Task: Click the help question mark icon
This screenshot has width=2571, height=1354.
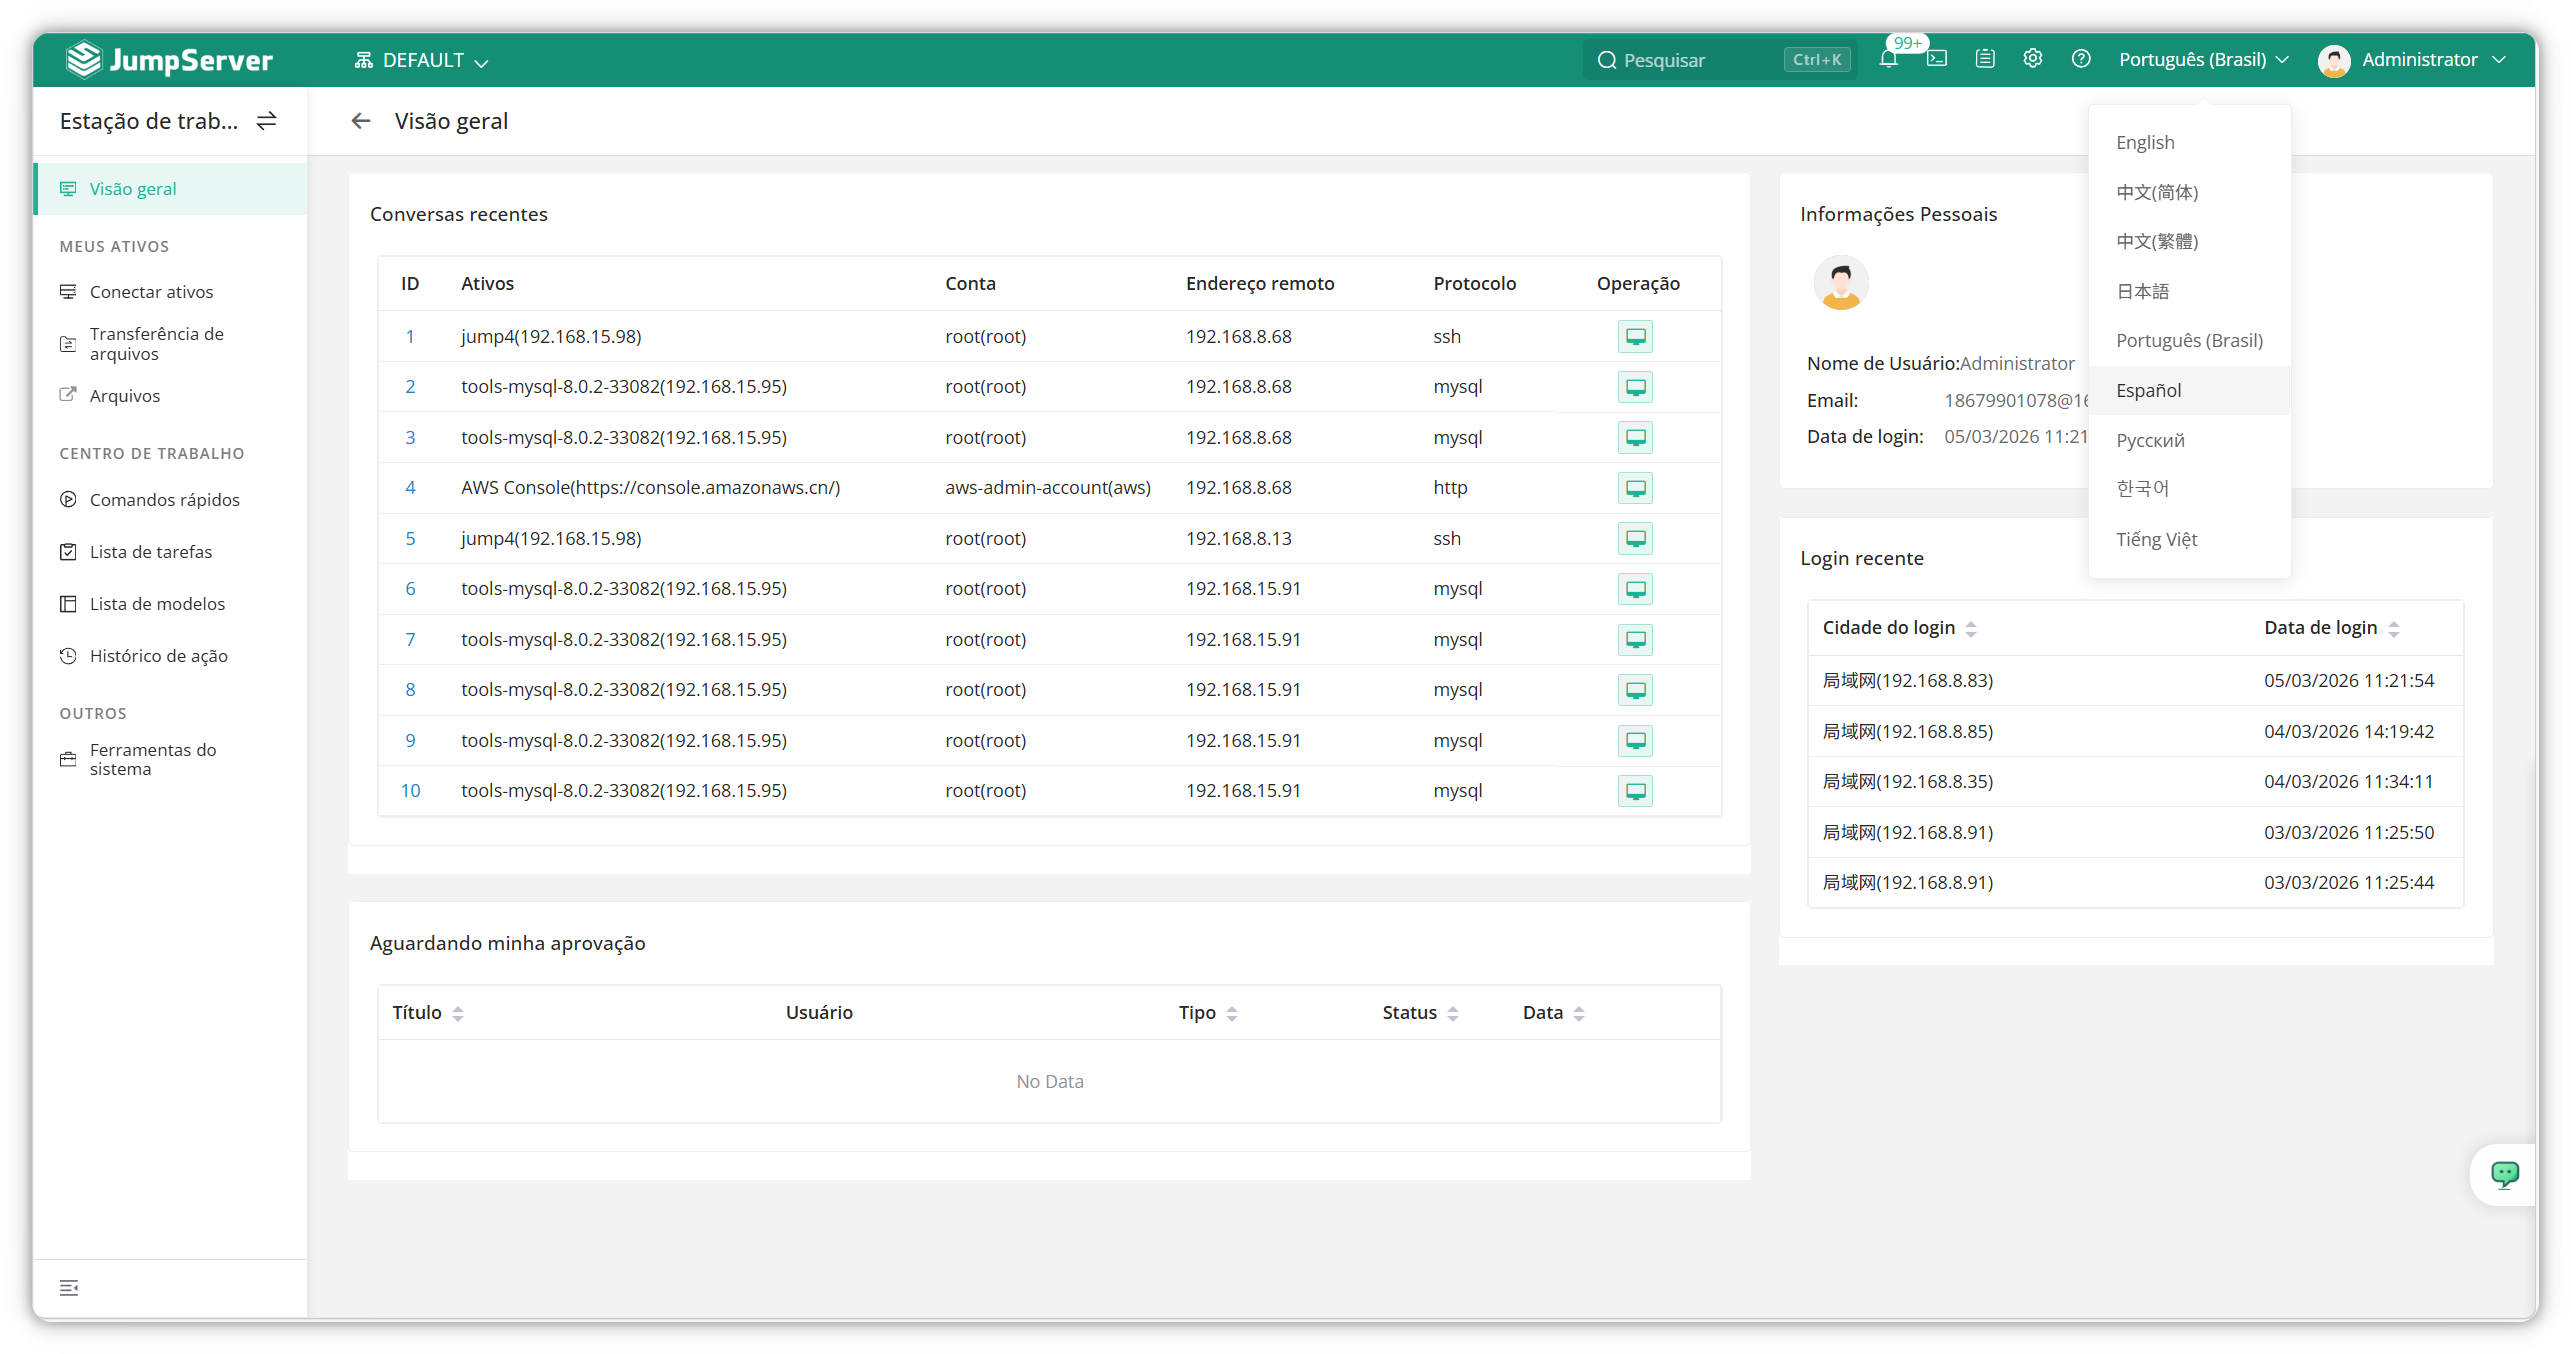Action: pyautogui.click(x=2081, y=59)
